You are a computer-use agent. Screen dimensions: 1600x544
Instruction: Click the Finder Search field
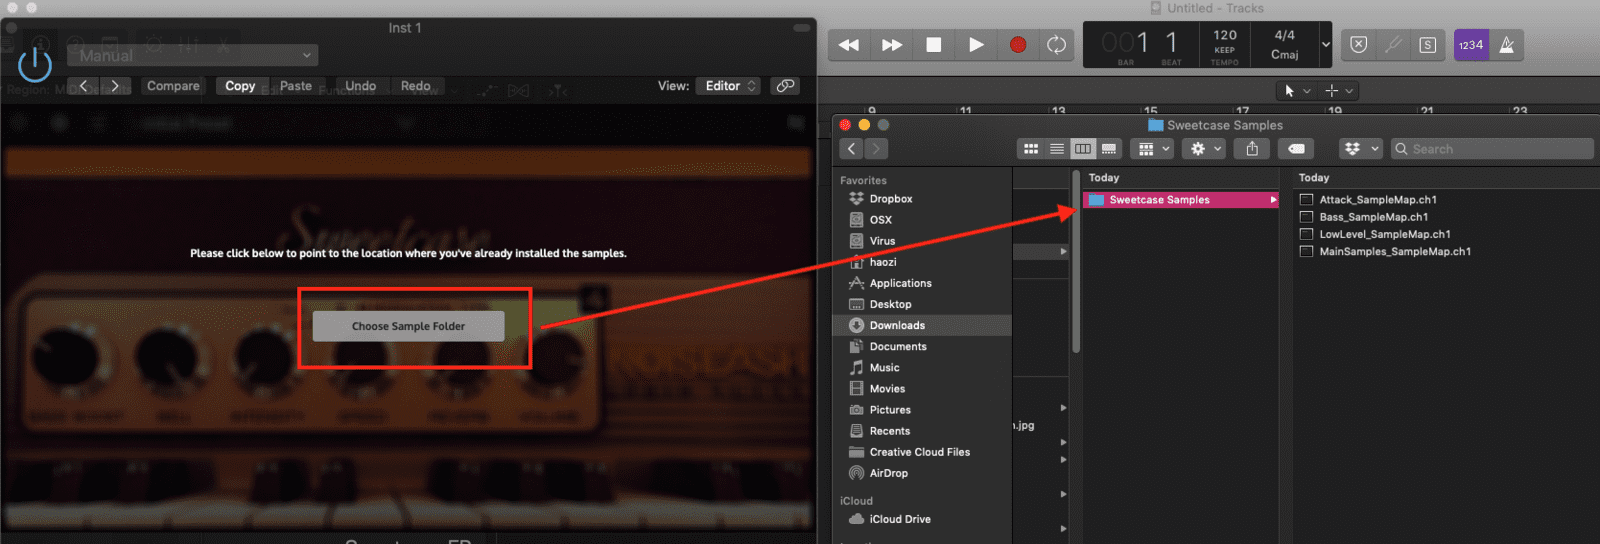pos(1492,149)
